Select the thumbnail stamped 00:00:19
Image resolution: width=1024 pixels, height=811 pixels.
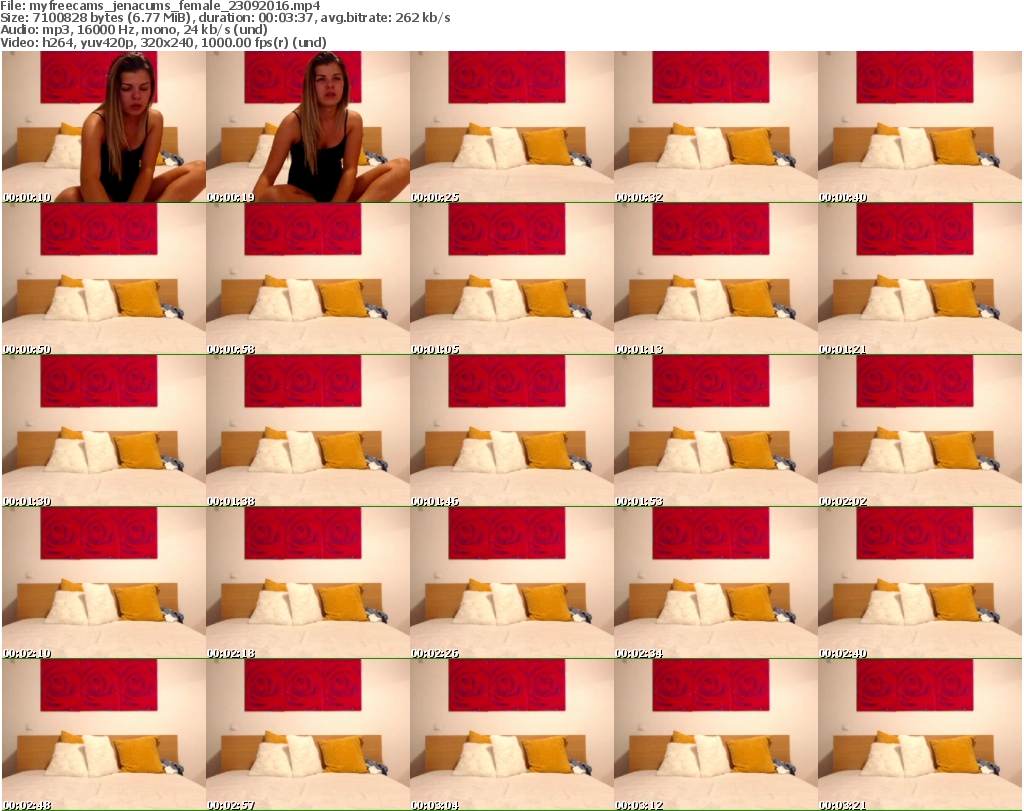(308, 127)
